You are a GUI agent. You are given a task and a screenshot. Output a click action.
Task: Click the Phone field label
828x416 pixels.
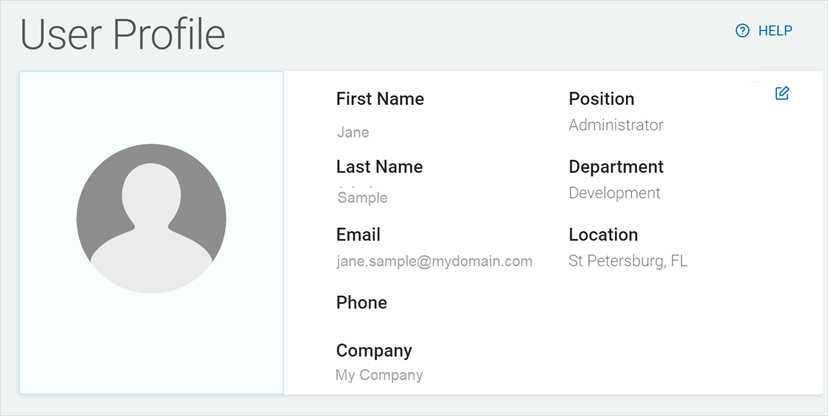pos(361,303)
